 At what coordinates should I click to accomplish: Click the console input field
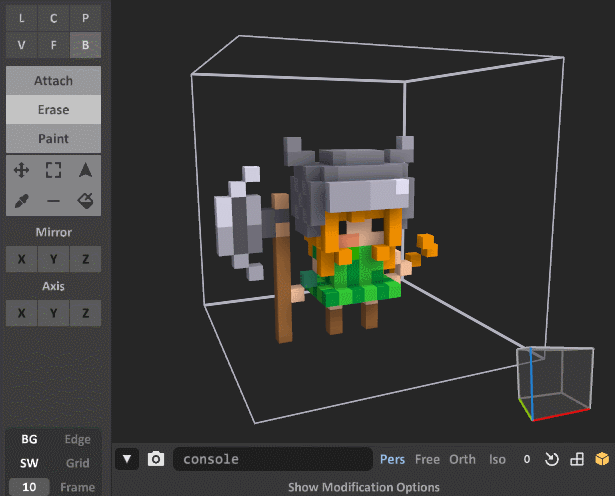point(273,459)
